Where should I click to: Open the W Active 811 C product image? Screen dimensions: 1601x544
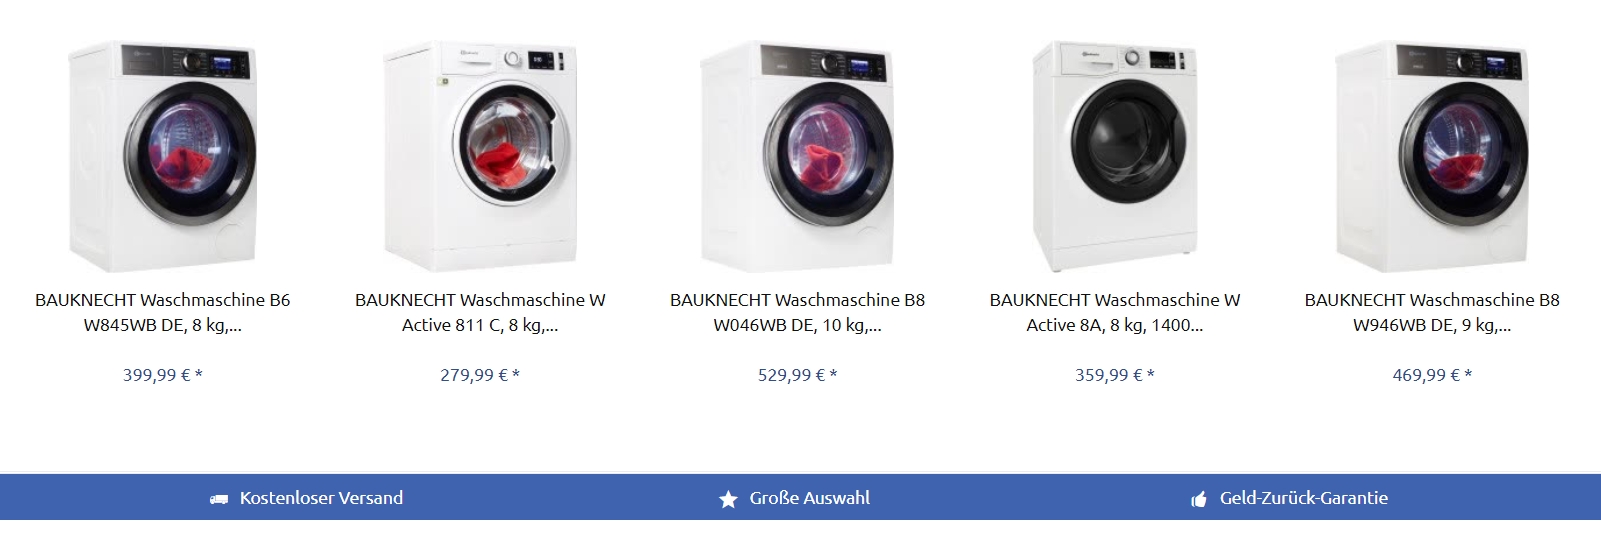[480, 157]
